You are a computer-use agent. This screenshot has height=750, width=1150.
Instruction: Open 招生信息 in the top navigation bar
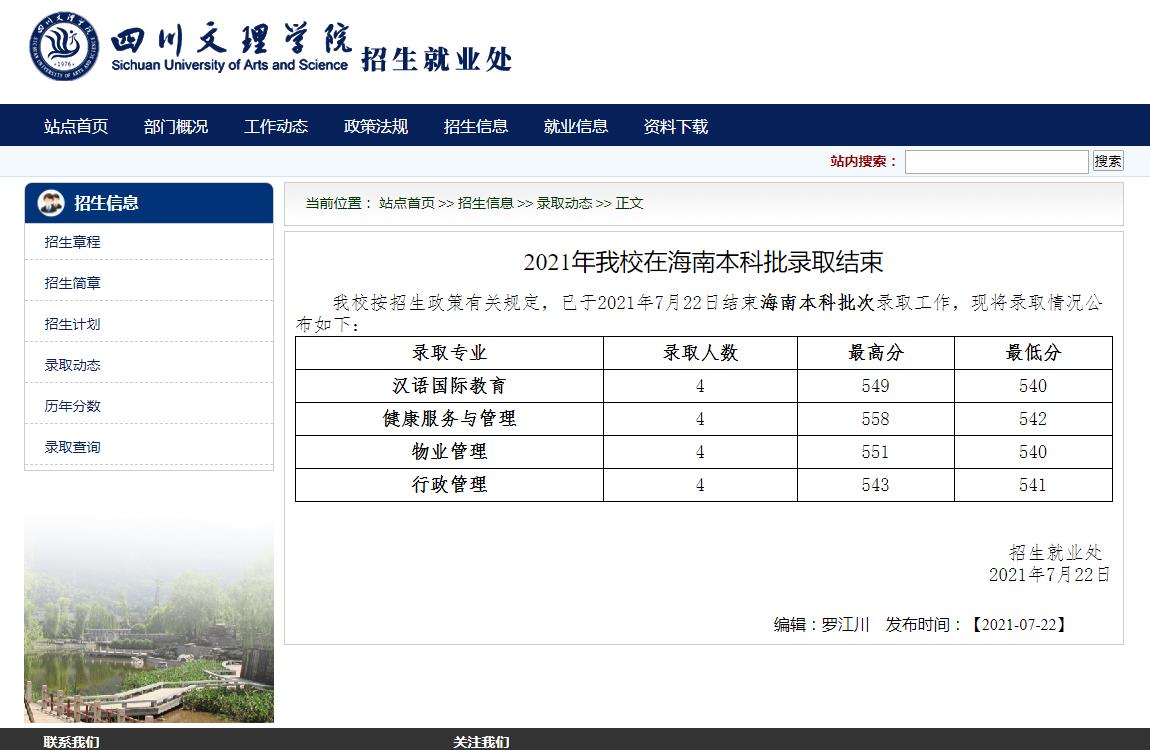[476, 126]
